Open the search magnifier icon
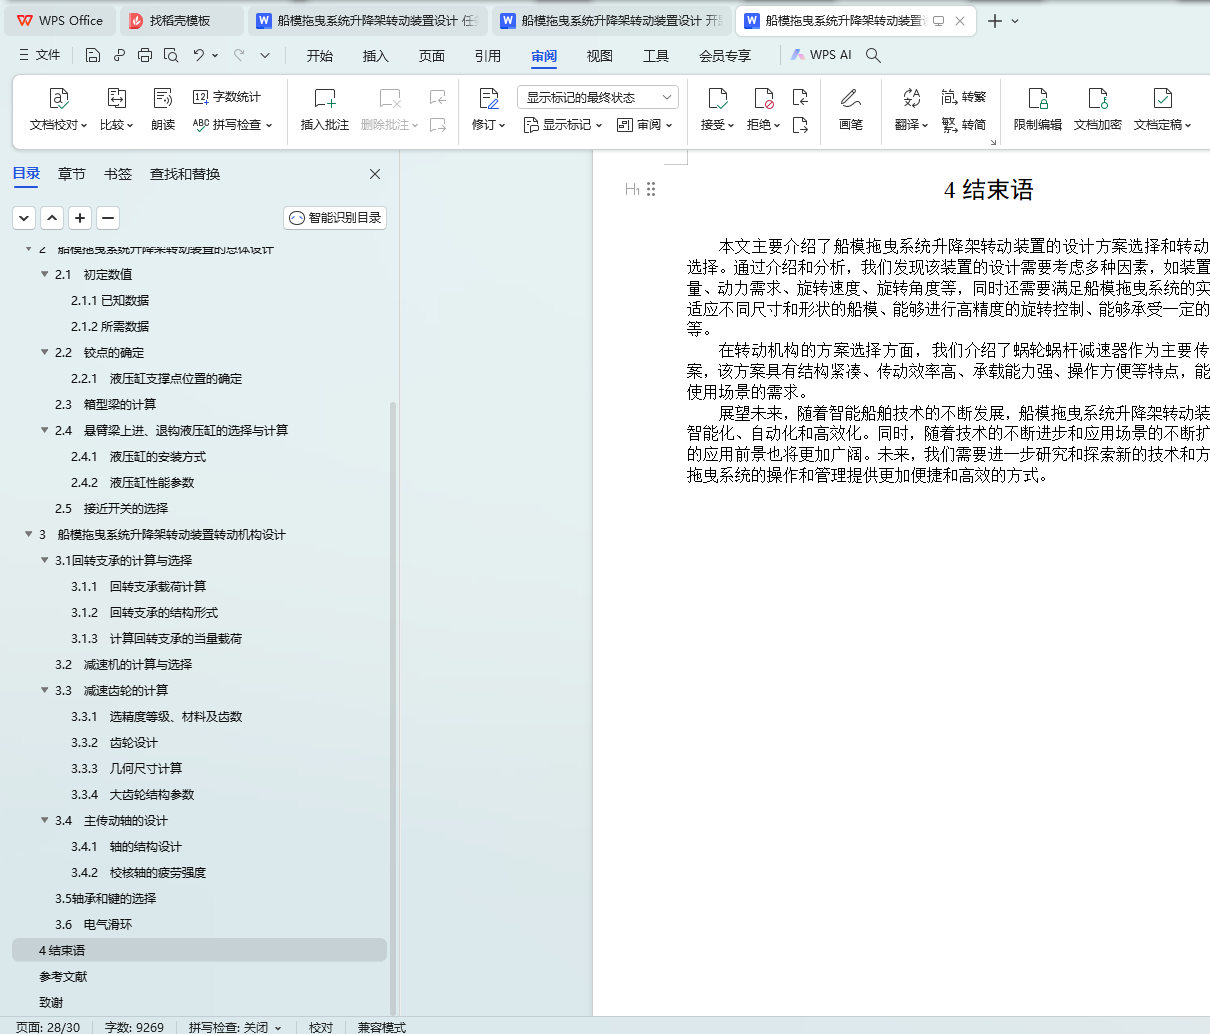Image resolution: width=1210 pixels, height=1034 pixels. (x=873, y=55)
